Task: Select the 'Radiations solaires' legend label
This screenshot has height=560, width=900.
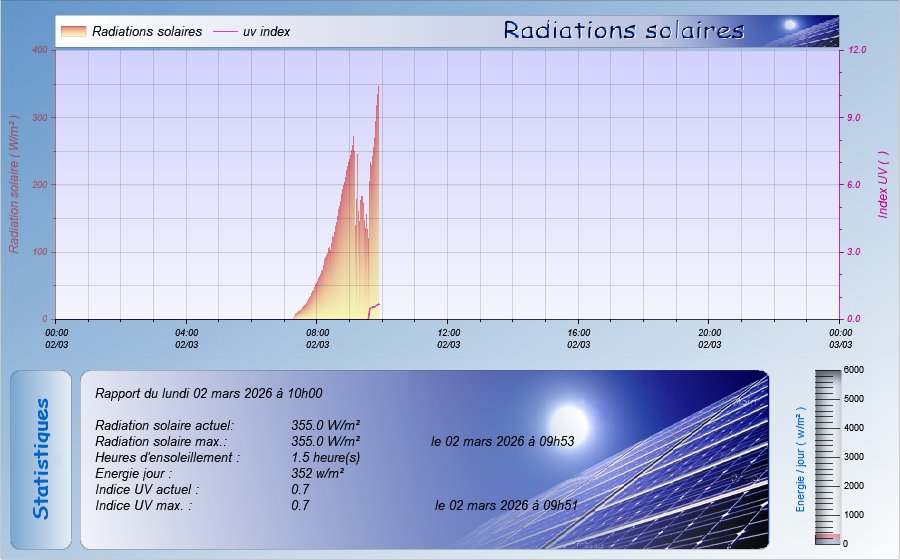Action: pyautogui.click(x=146, y=32)
